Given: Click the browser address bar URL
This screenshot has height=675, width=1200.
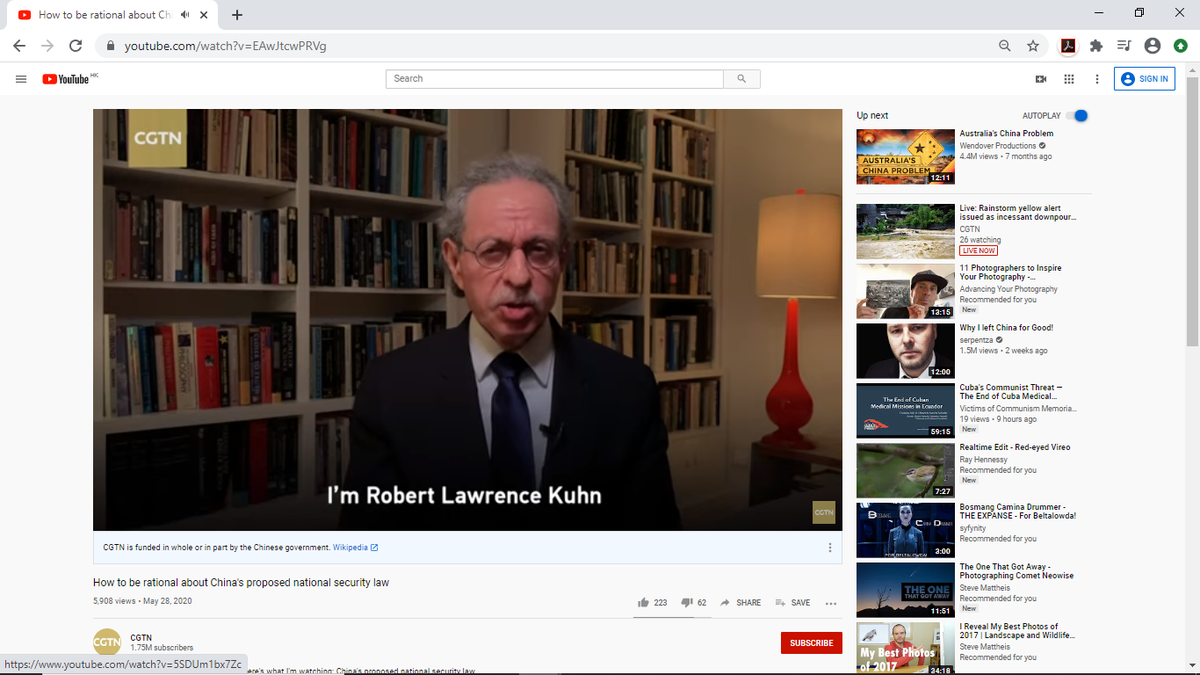Looking at the screenshot, I should click(x=226, y=46).
